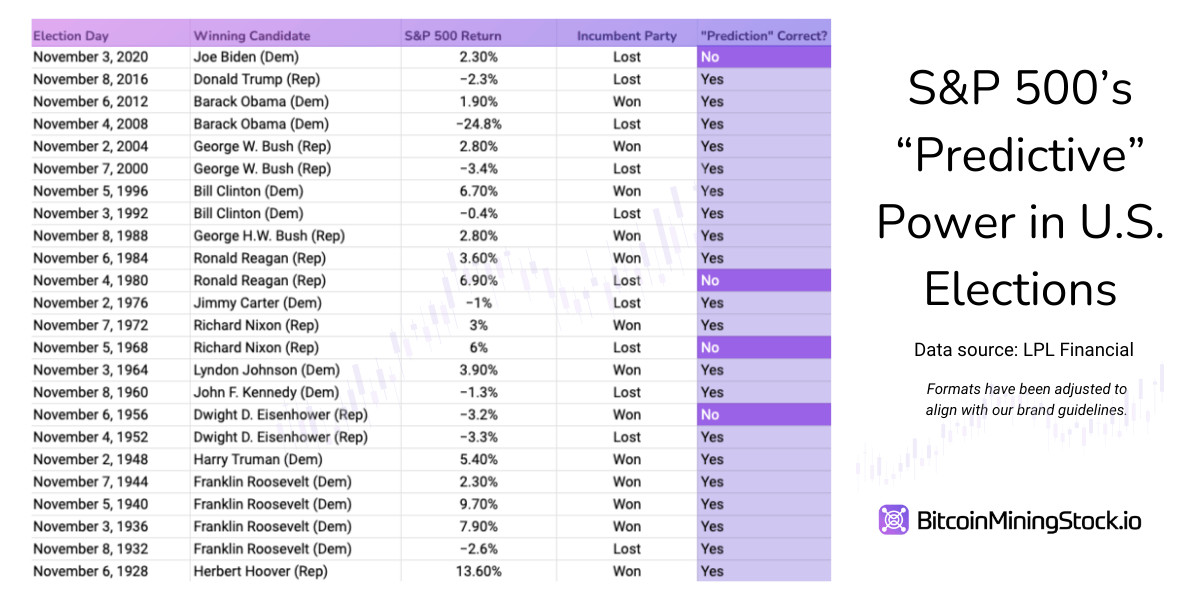The image size is (1200, 600).
Task: Click the 13.60% return value
Action: [x=479, y=571]
